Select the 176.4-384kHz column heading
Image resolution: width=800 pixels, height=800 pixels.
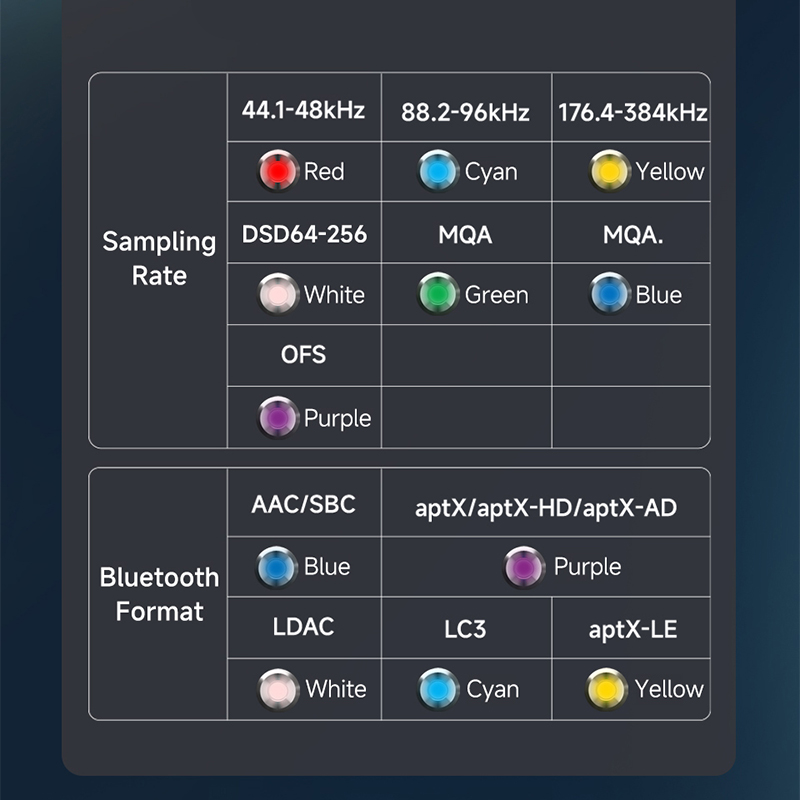point(632,111)
